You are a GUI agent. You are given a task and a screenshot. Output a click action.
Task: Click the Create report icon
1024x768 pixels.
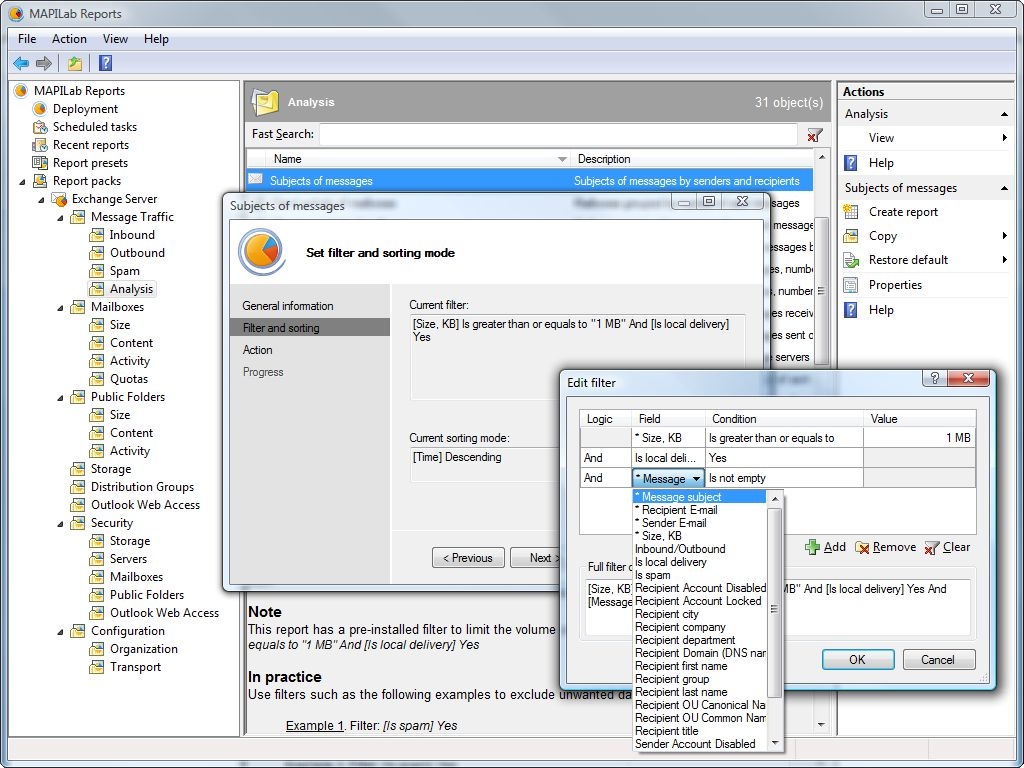coord(851,212)
